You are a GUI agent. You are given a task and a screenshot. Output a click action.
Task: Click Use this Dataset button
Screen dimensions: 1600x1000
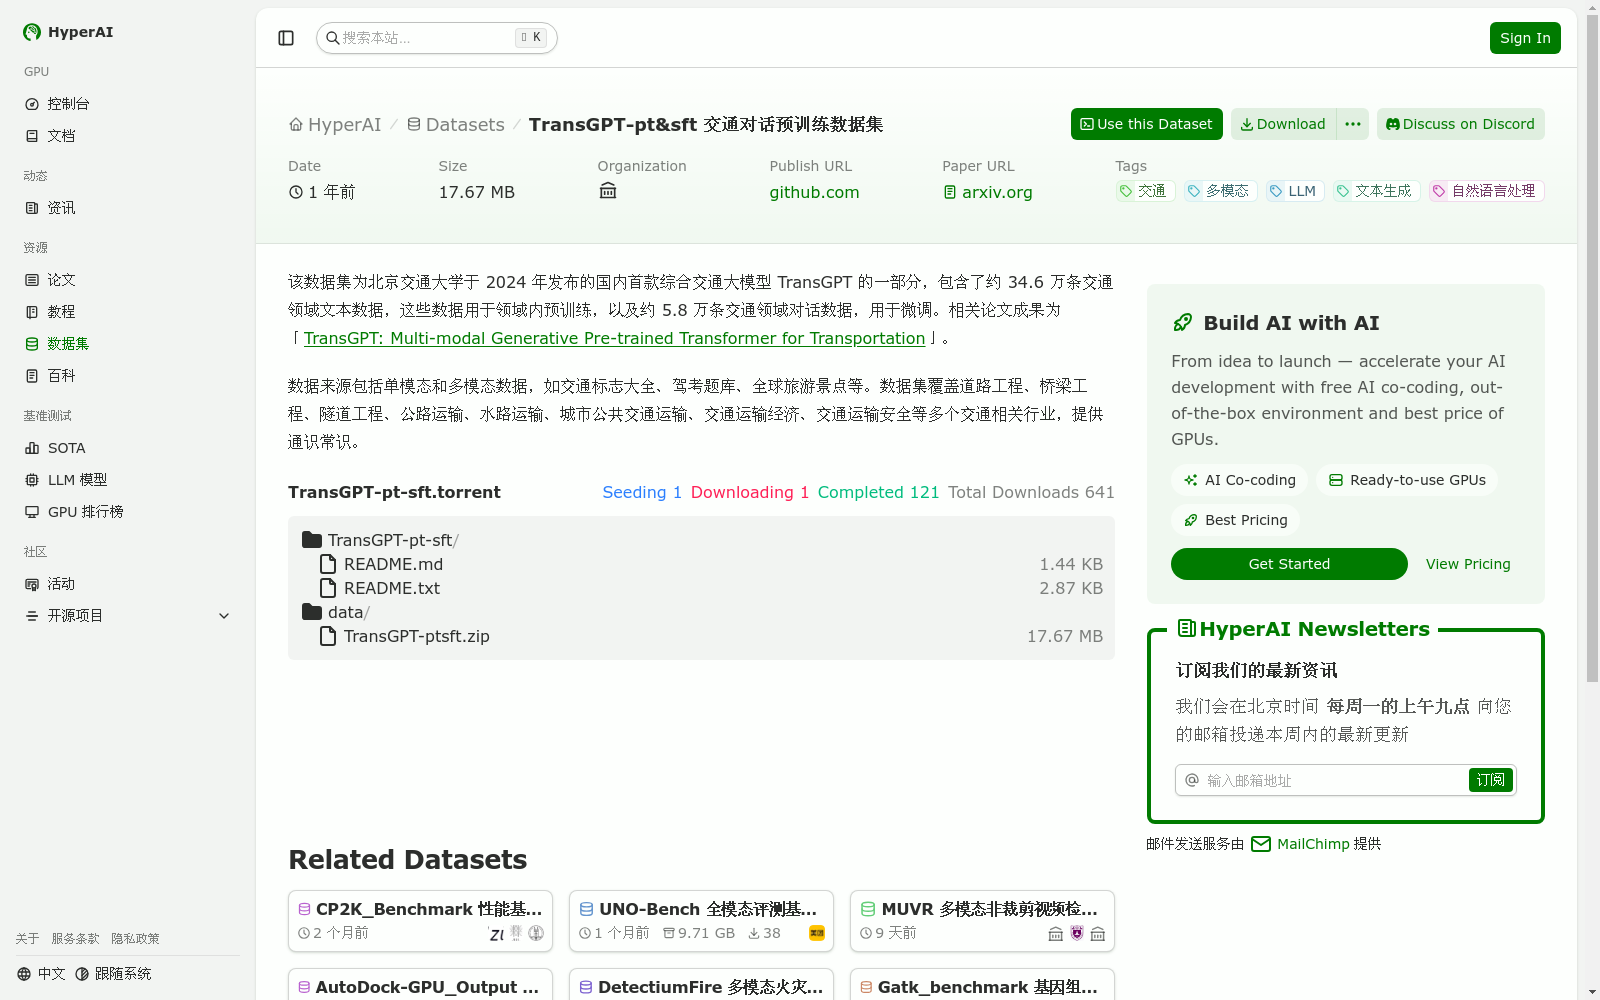click(1147, 124)
